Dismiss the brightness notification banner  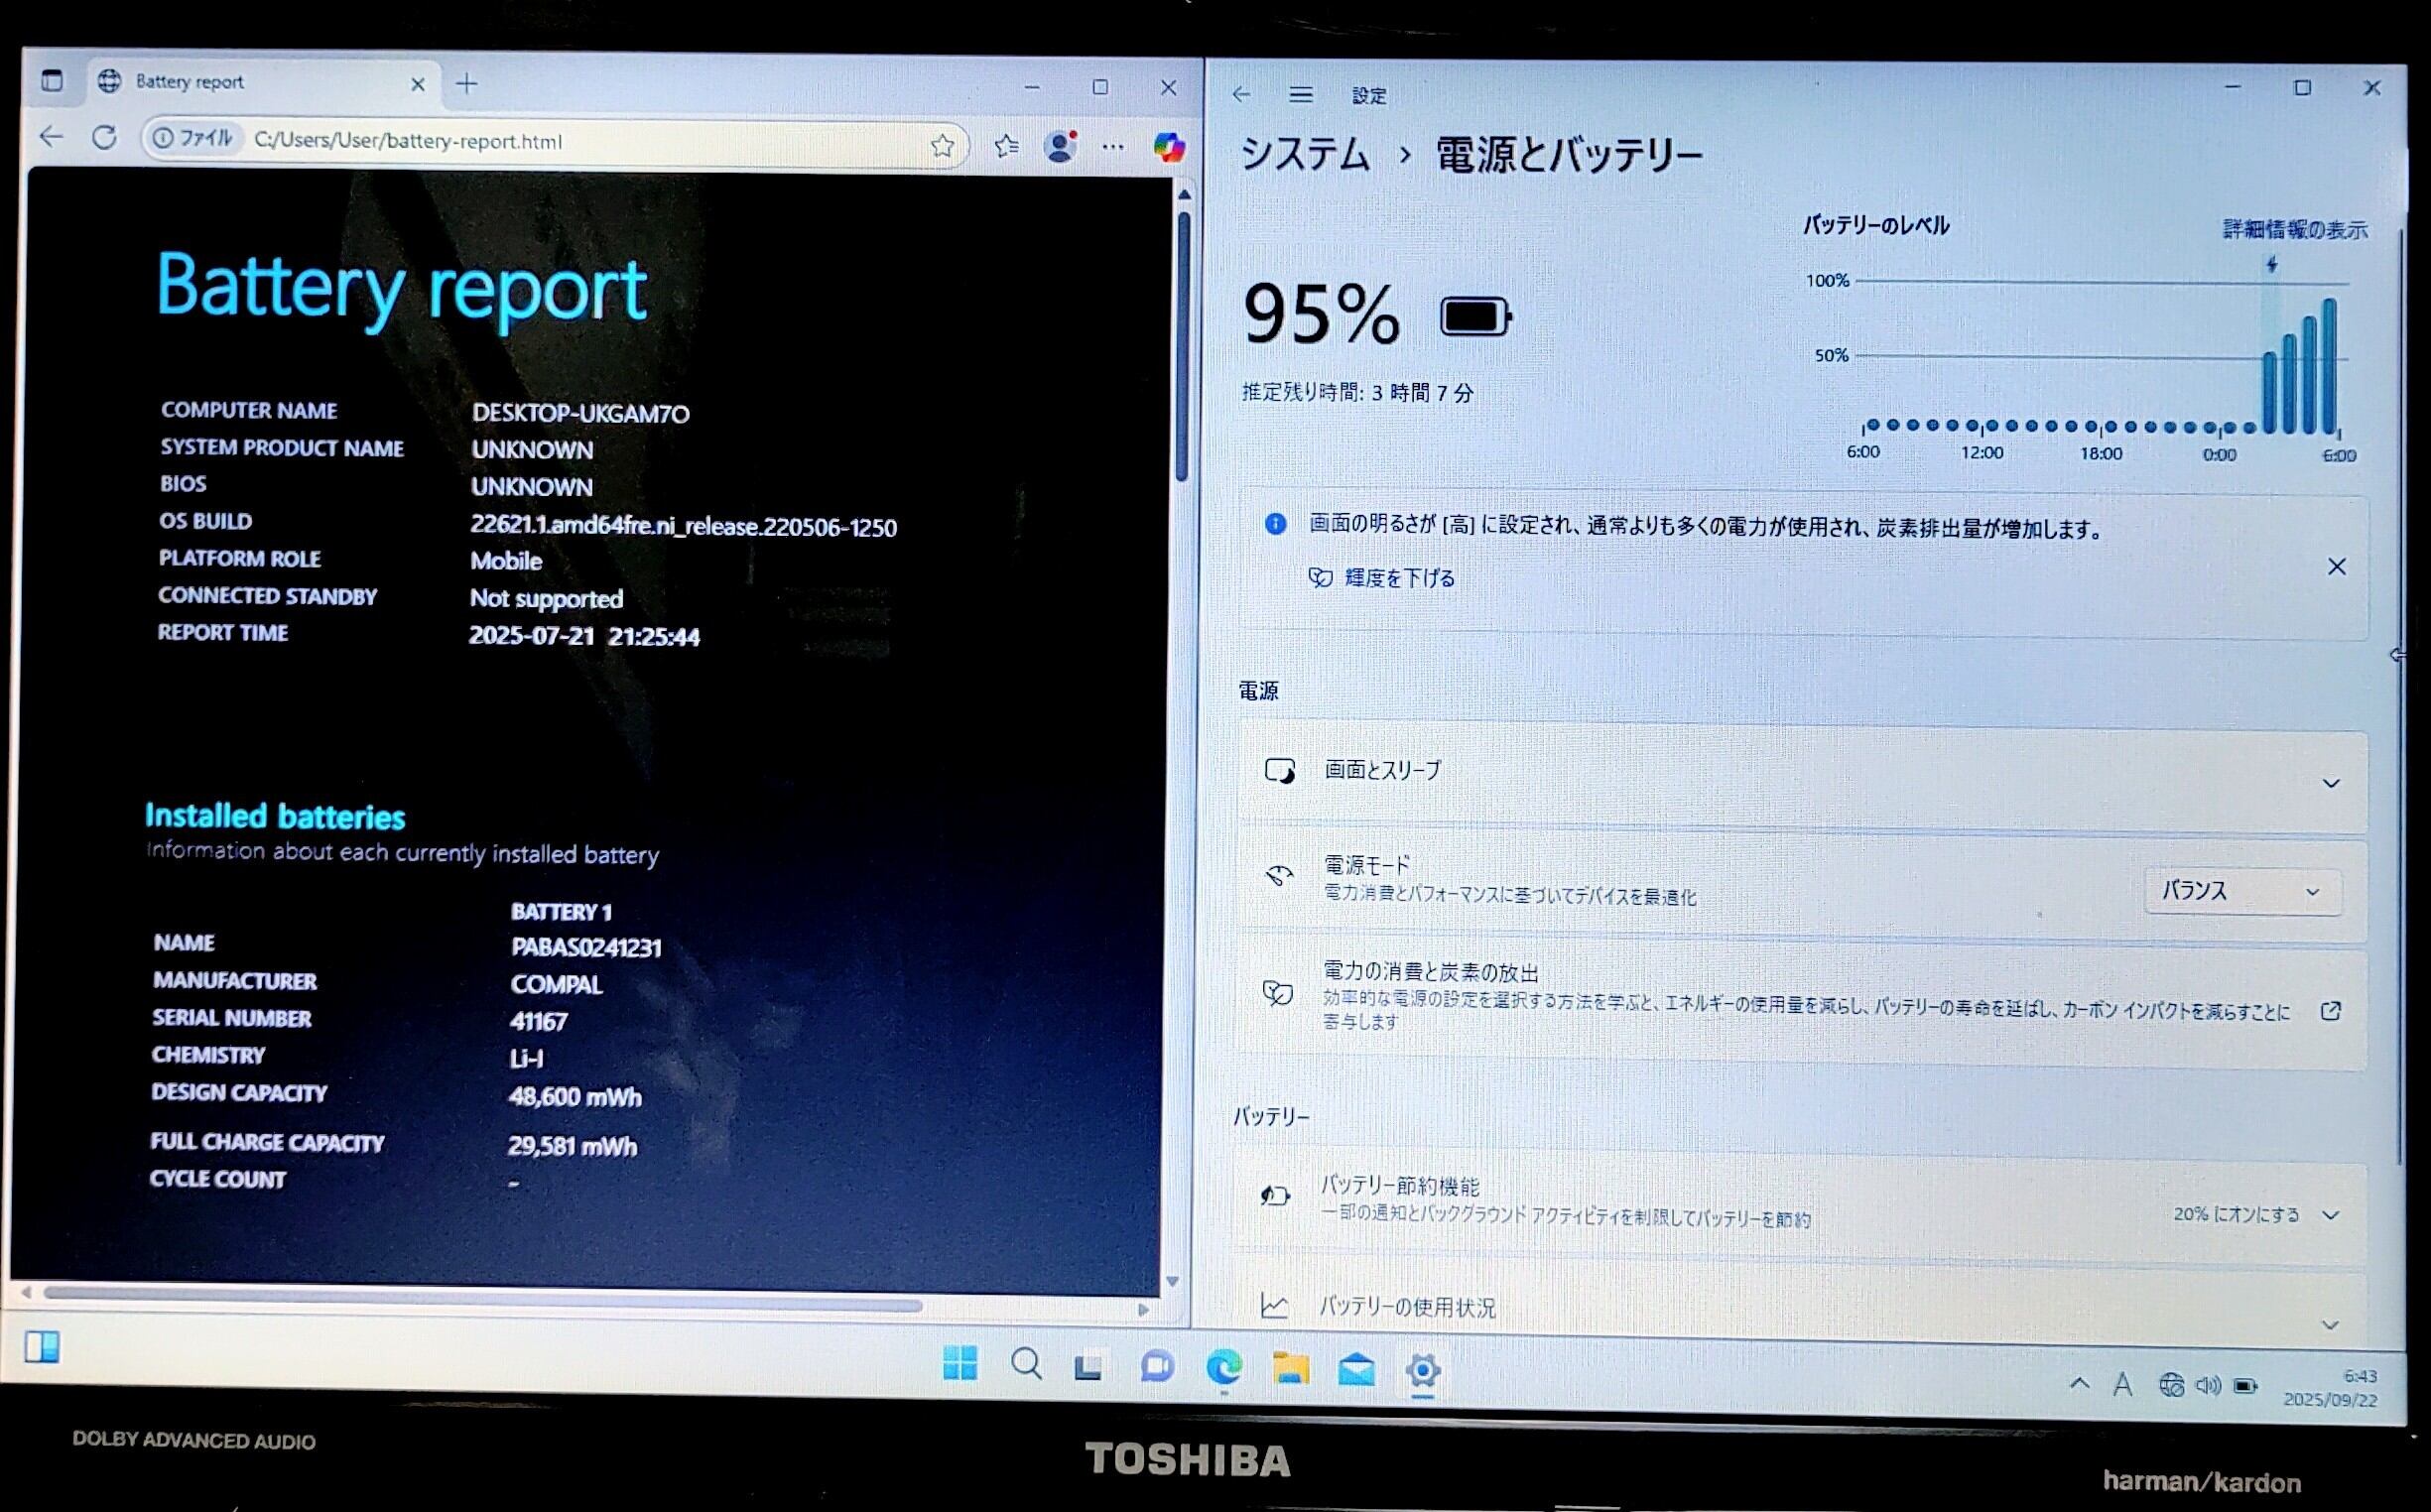pyautogui.click(x=2336, y=567)
